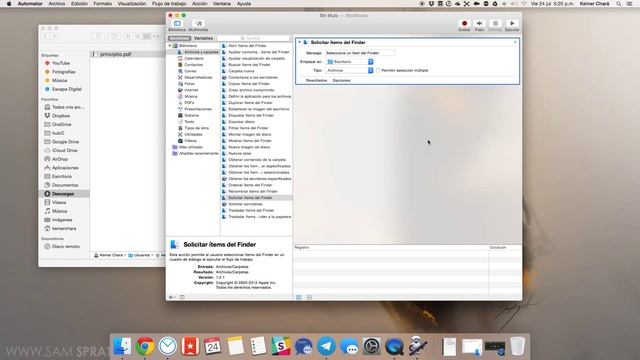640x360 pixels.
Task: Select the Desarrolladores category in the library
Action: (198, 77)
